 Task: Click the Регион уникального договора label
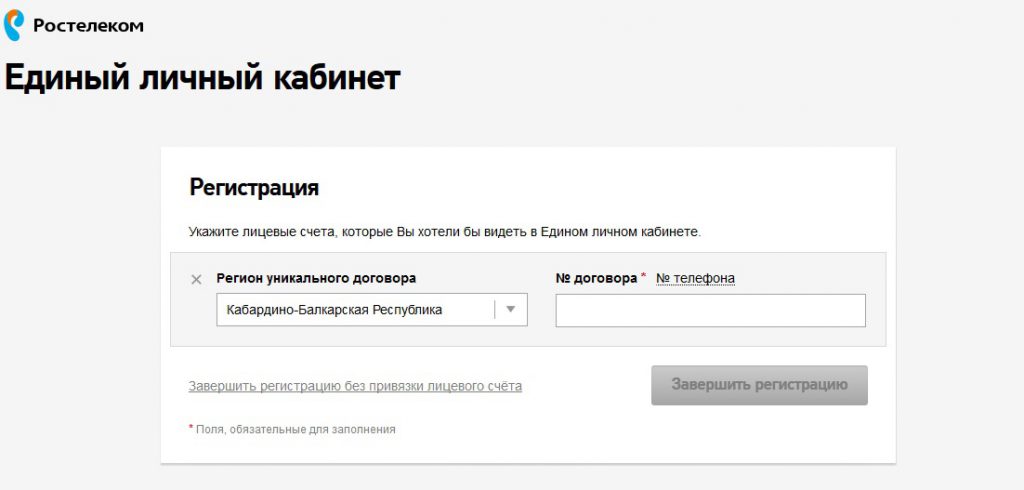click(316, 278)
